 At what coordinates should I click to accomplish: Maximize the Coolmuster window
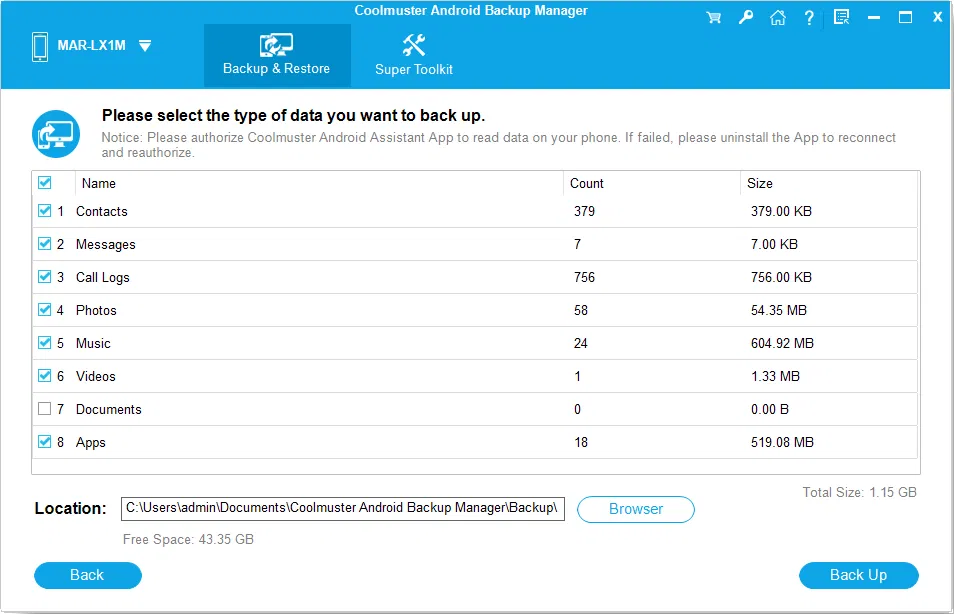905,17
